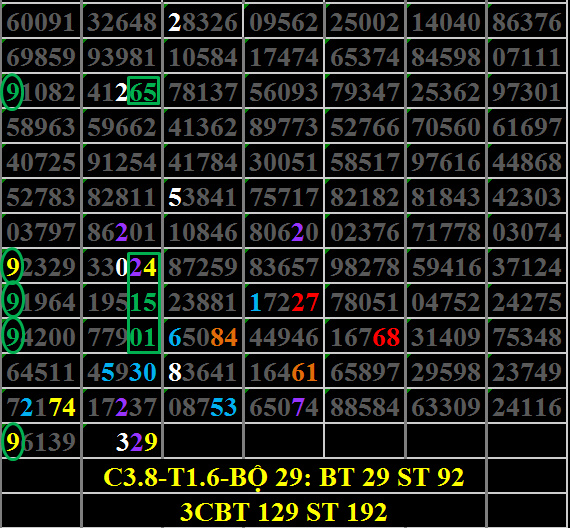The height and width of the screenshot is (528, 570).
Task: Click the cell with 08753
Action: coord(203,406)
